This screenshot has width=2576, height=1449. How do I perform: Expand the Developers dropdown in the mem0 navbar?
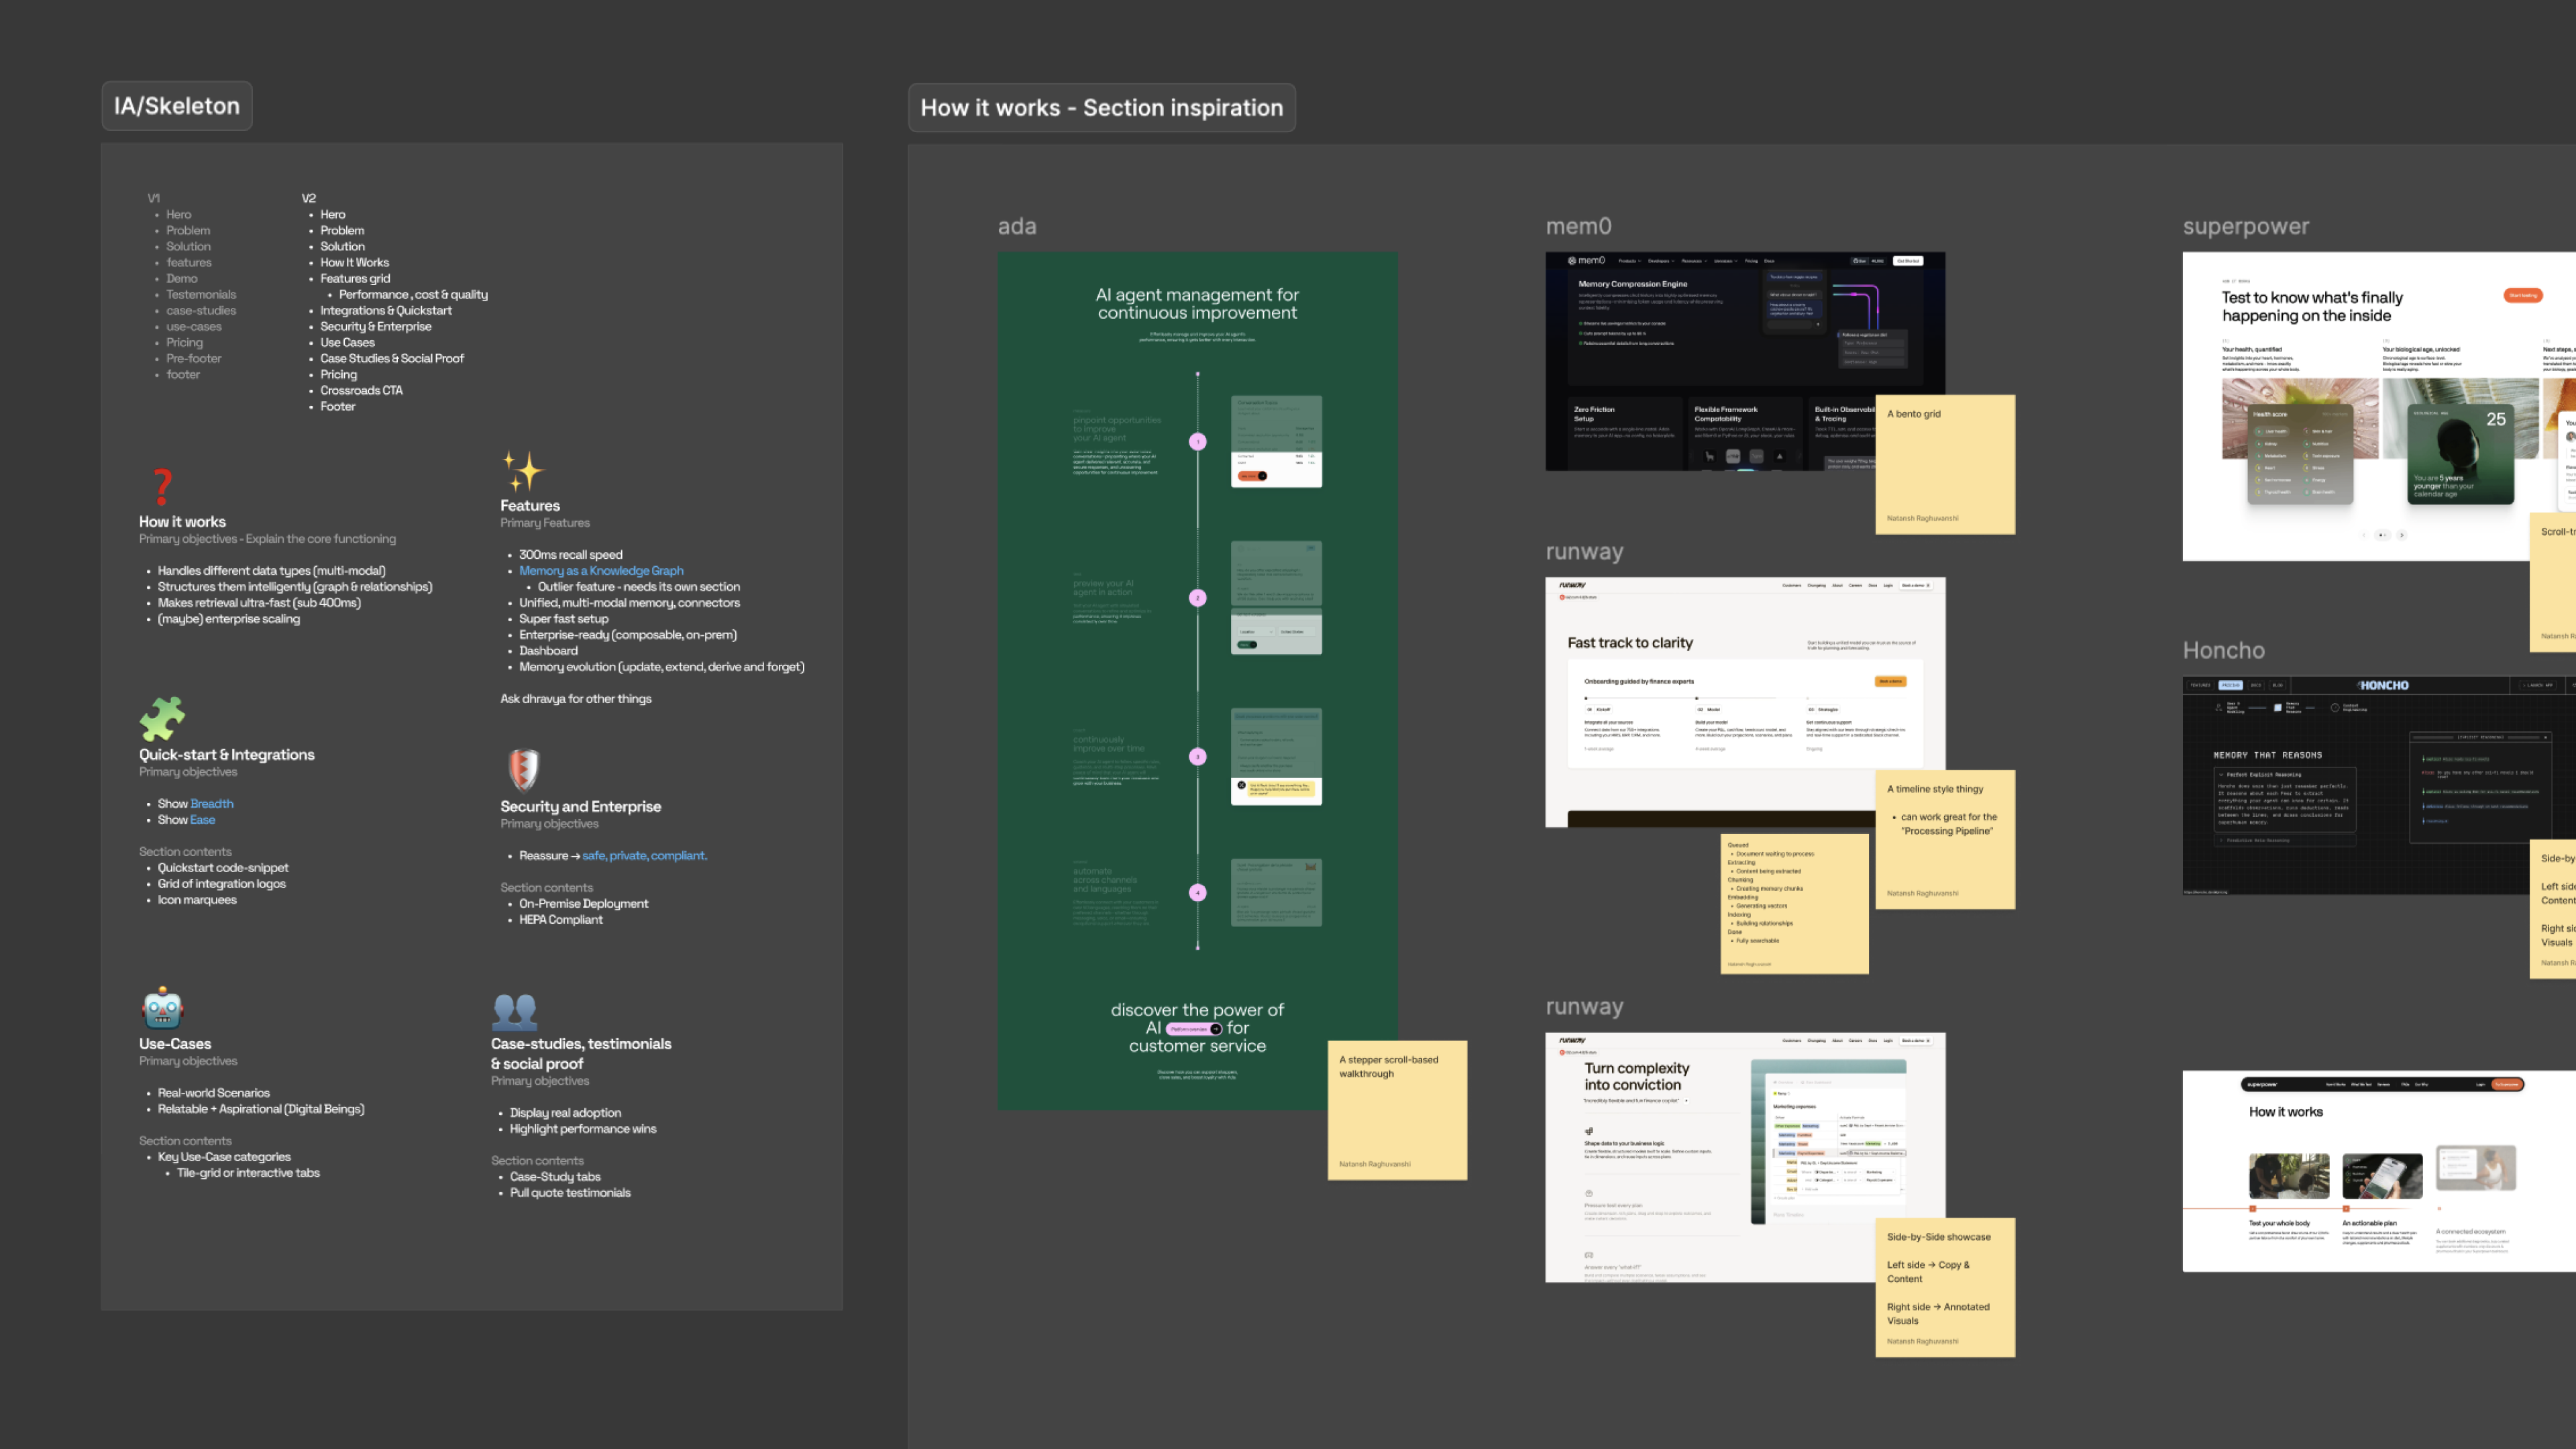click(x=1660, y=261)
